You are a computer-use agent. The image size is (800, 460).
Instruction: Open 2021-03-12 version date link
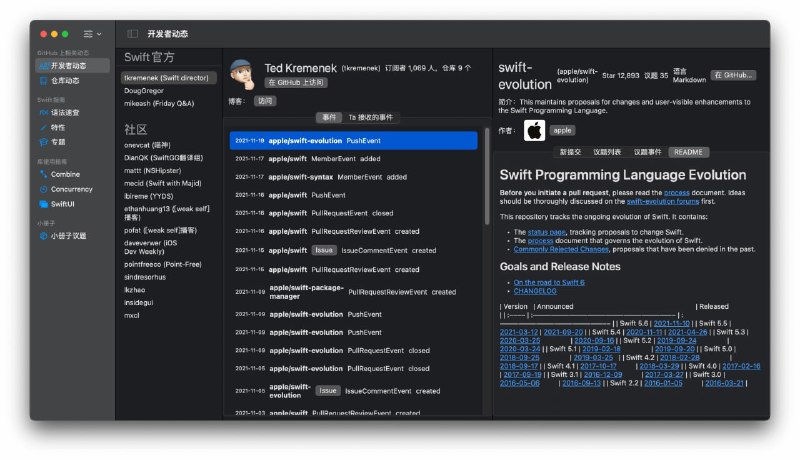click(519, 332)
